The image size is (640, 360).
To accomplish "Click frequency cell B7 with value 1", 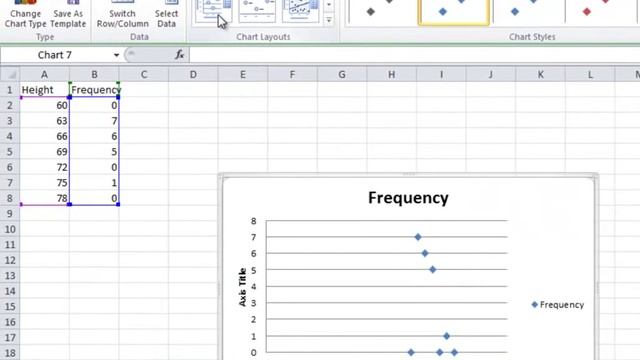I will pyautogui.click(x=94, y=183).
